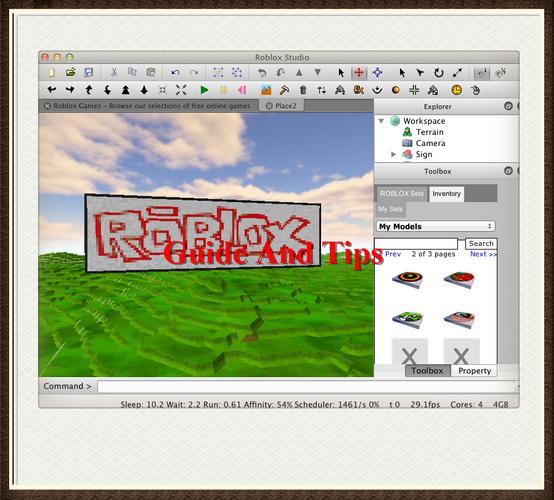
Task: Click the Search button in the Toolbox
Action: point(481,243)
